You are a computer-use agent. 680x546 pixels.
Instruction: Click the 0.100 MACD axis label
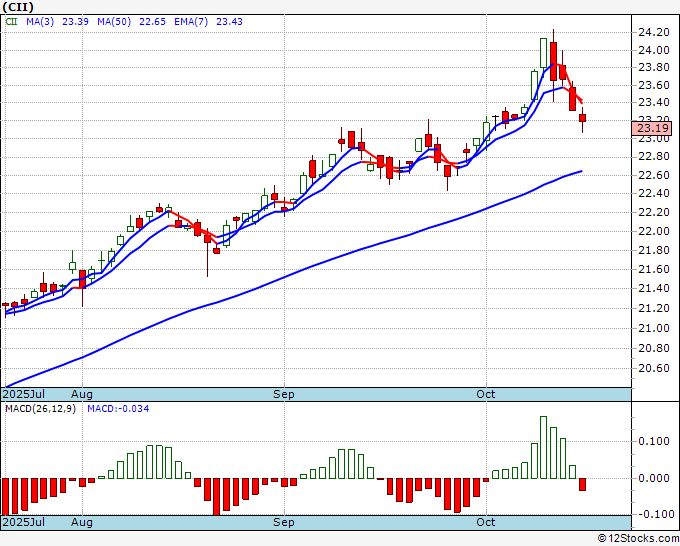(x=654, y=441)
